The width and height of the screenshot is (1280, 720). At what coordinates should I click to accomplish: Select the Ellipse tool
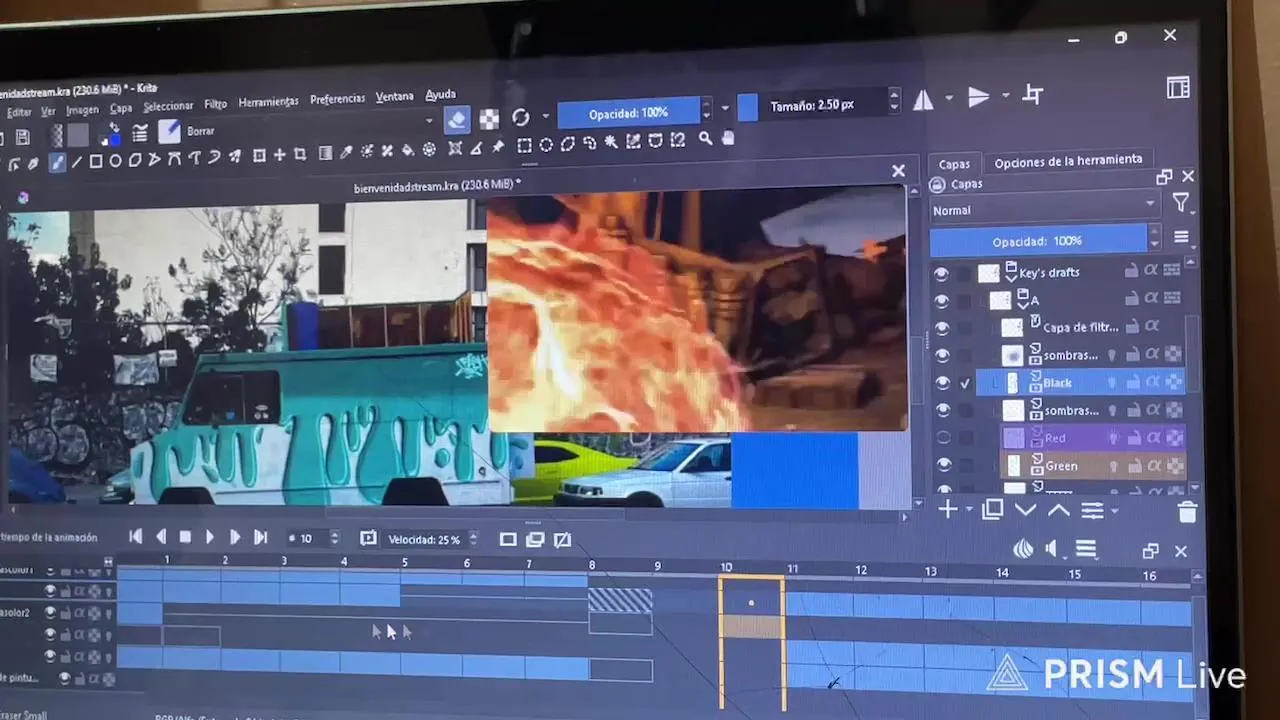coord(115,160)
